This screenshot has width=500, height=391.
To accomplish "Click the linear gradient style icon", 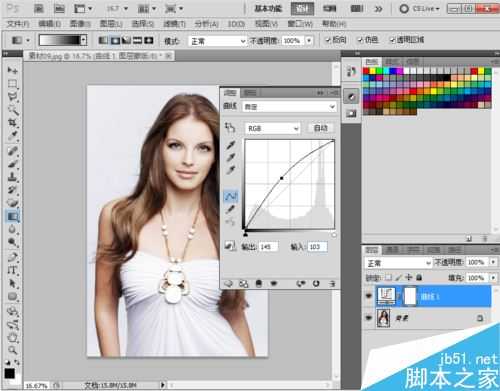I will [104, 41].
